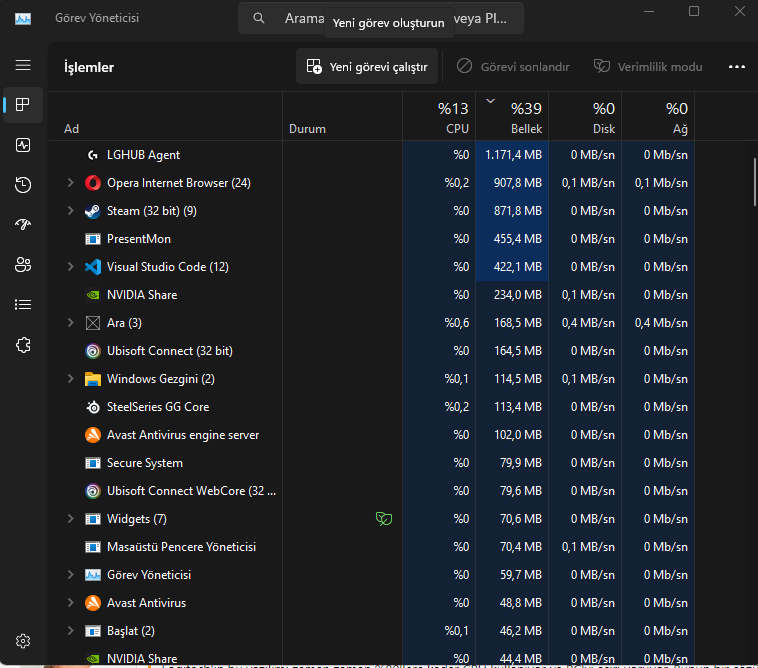
Task: Expand the Widgets (7) group
Action: 71,519
